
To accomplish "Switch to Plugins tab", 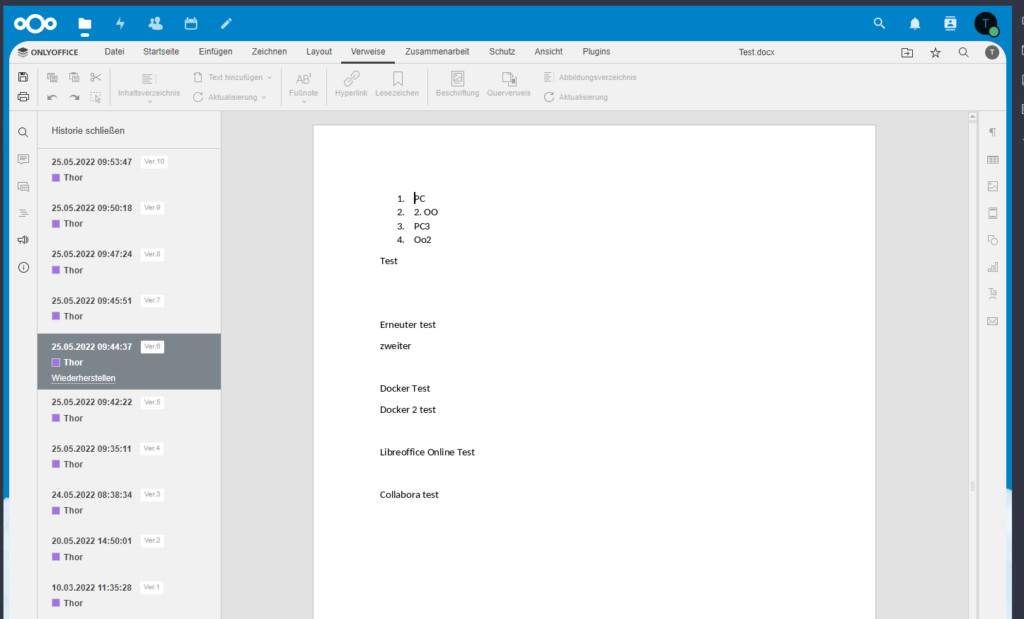I will click(x=596, y=52).
